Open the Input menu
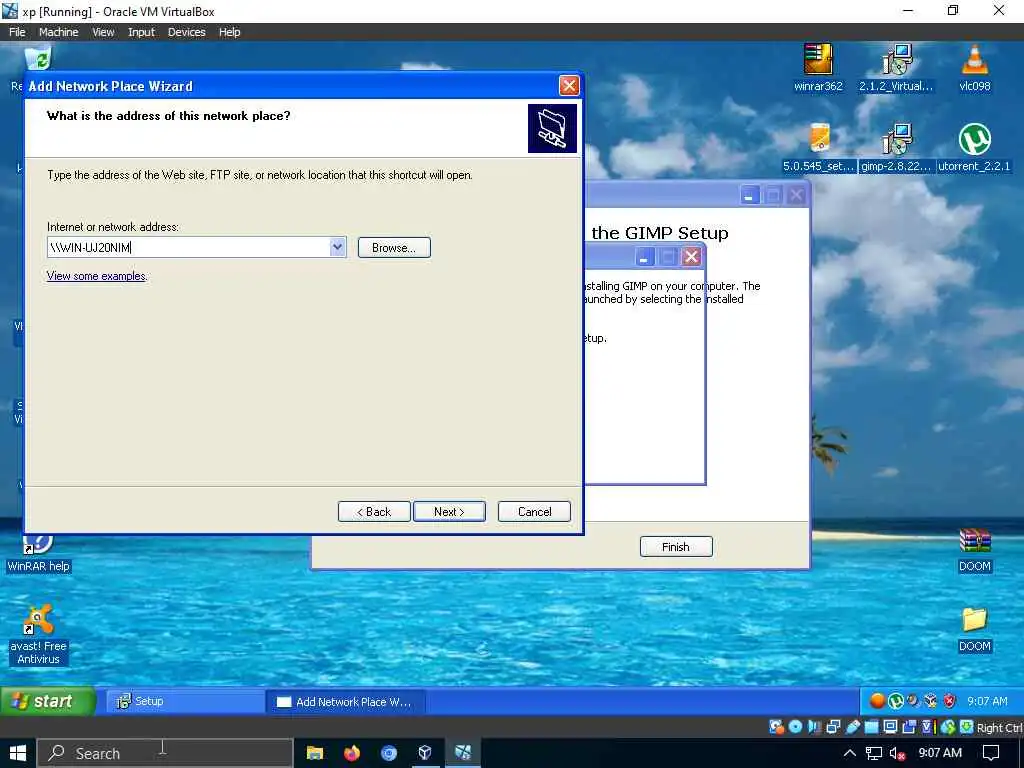 tap(141, 32)
